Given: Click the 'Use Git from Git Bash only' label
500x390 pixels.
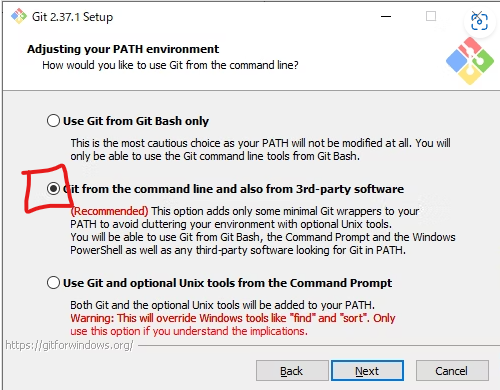Looking at the screenshot, I should (x=136, y=121).
